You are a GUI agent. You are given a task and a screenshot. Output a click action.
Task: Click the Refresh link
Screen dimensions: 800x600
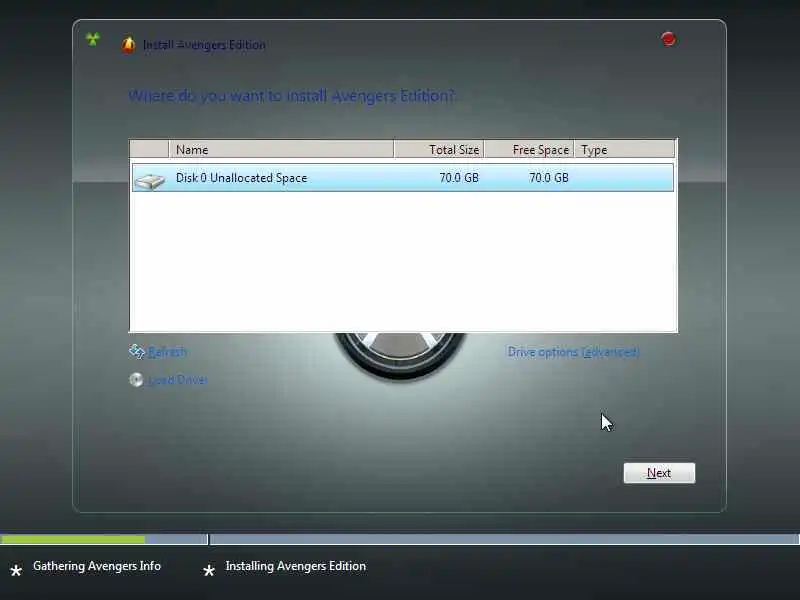point(167,352)
